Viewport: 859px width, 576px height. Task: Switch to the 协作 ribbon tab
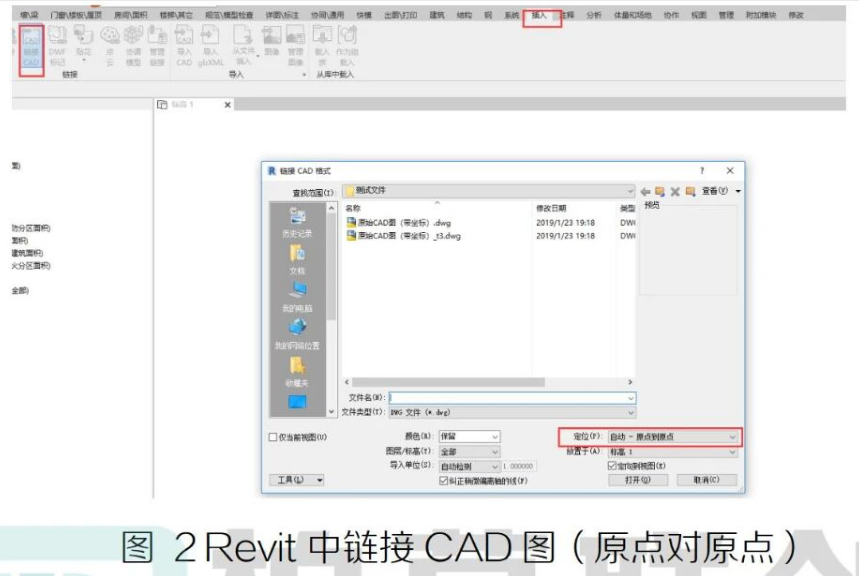pyautogui.click(x=671, y=15)
